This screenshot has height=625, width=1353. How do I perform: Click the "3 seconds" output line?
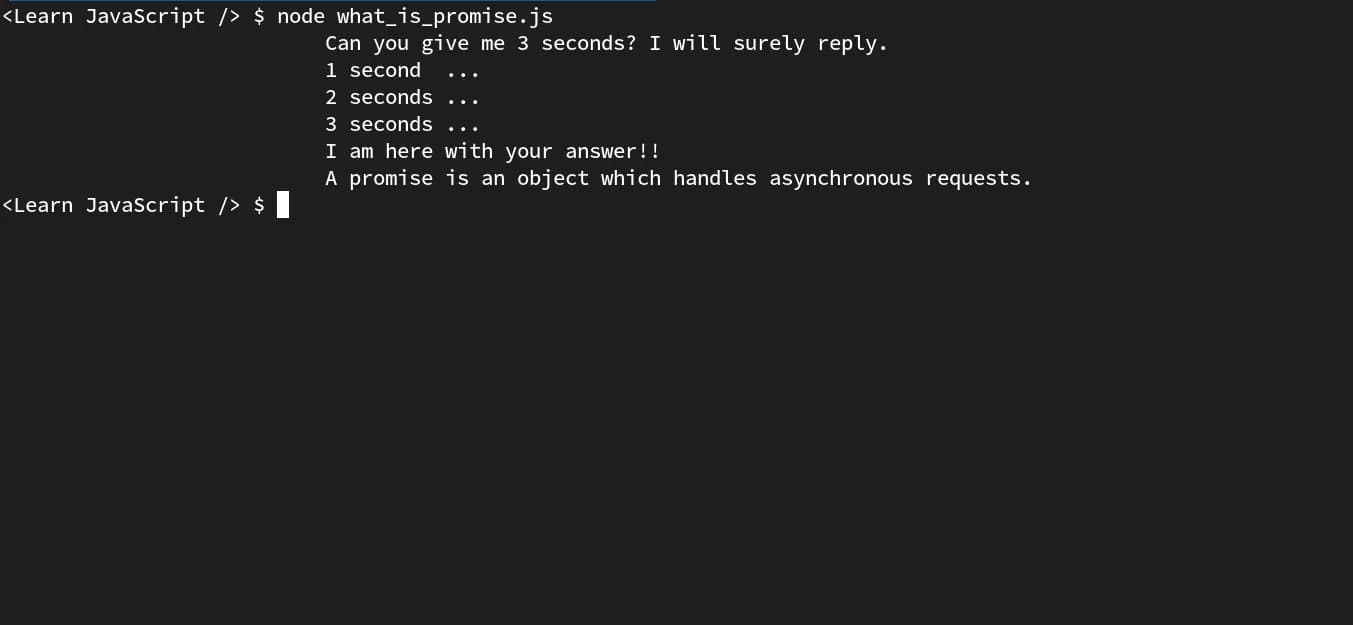click(x=379, y=125)
